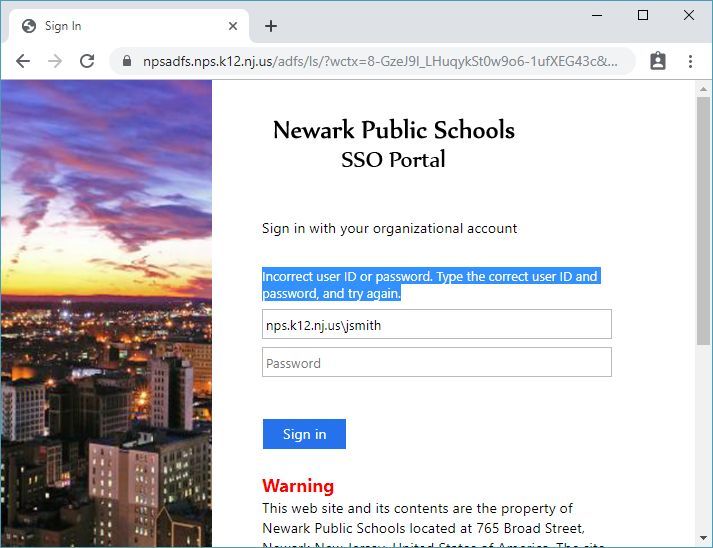The width and height of the screenshot is (713, 548).
Task: Click the blue Sign in button
Action: pos(304,434)
